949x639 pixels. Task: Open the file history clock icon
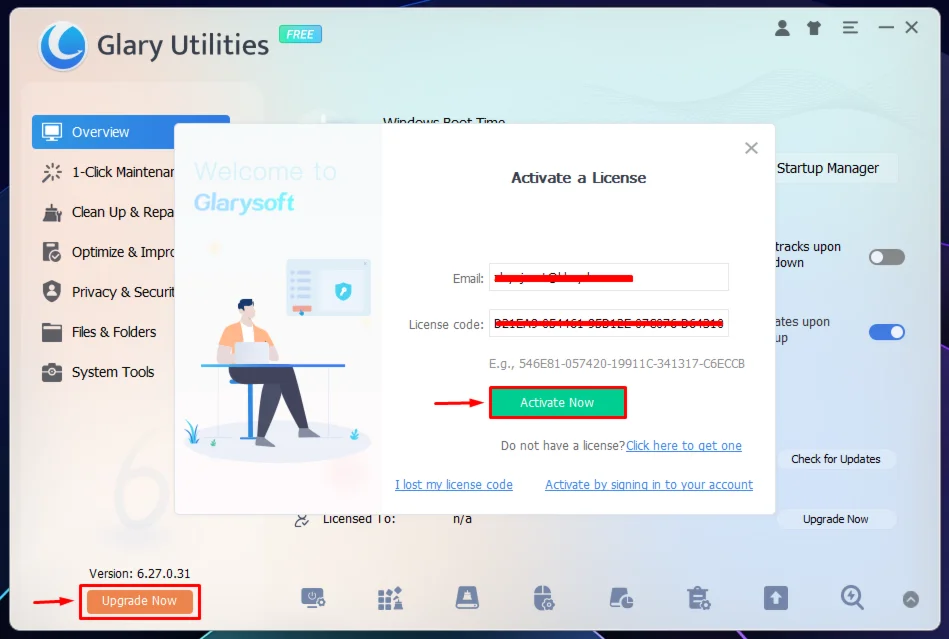click(x=621, y=598)
